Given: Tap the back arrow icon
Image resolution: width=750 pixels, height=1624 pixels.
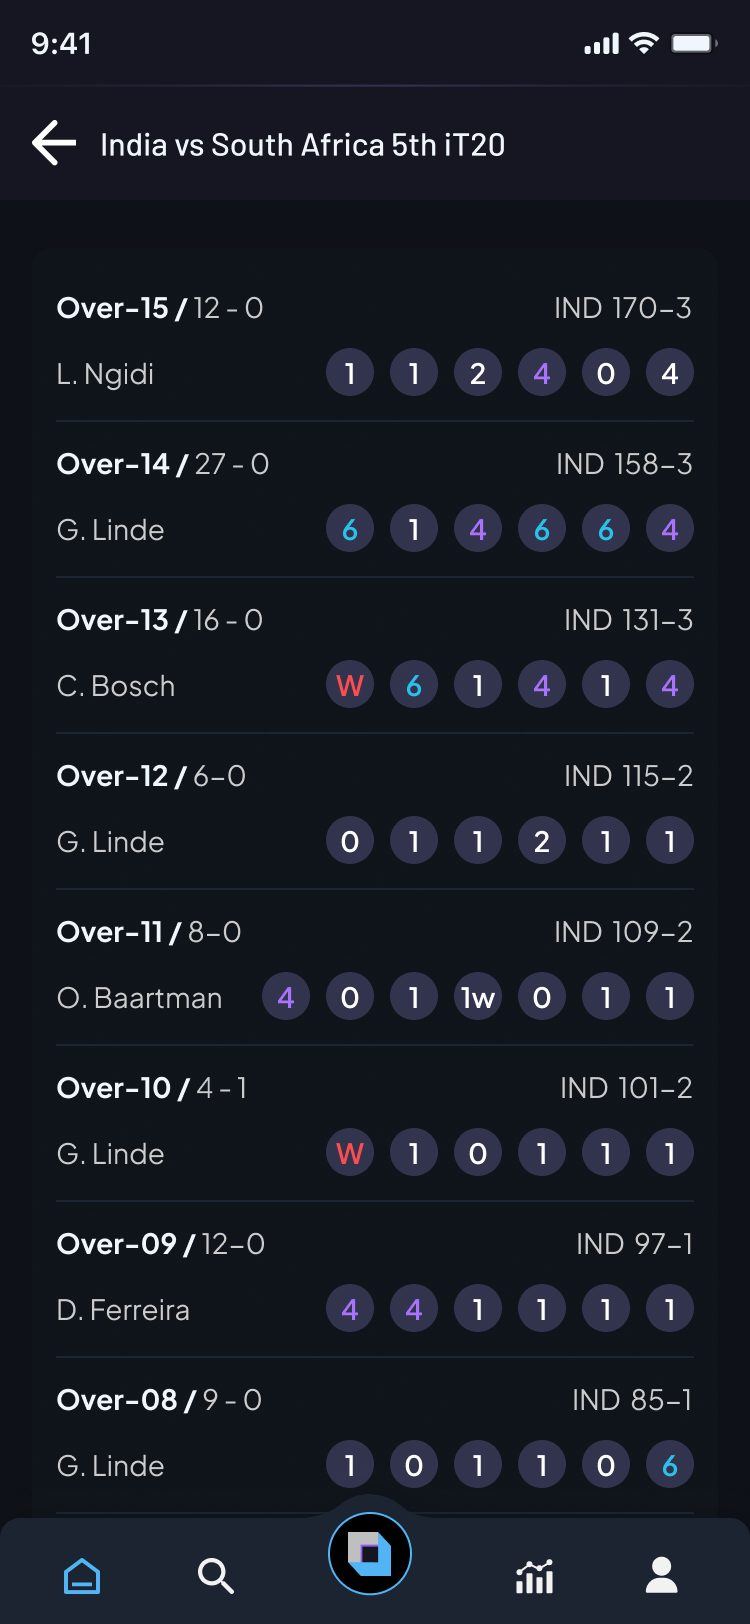Looking at the screenshot, I should coord(54,143).
